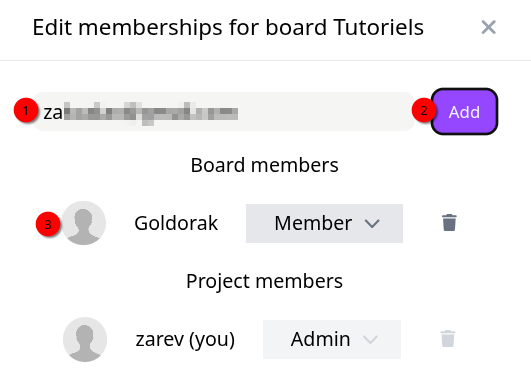Image resolution: width=531 pixels, height=390 pixels.
Task: Click the Board members section heading
Action: pyautogui.click(x=264, y=165)
